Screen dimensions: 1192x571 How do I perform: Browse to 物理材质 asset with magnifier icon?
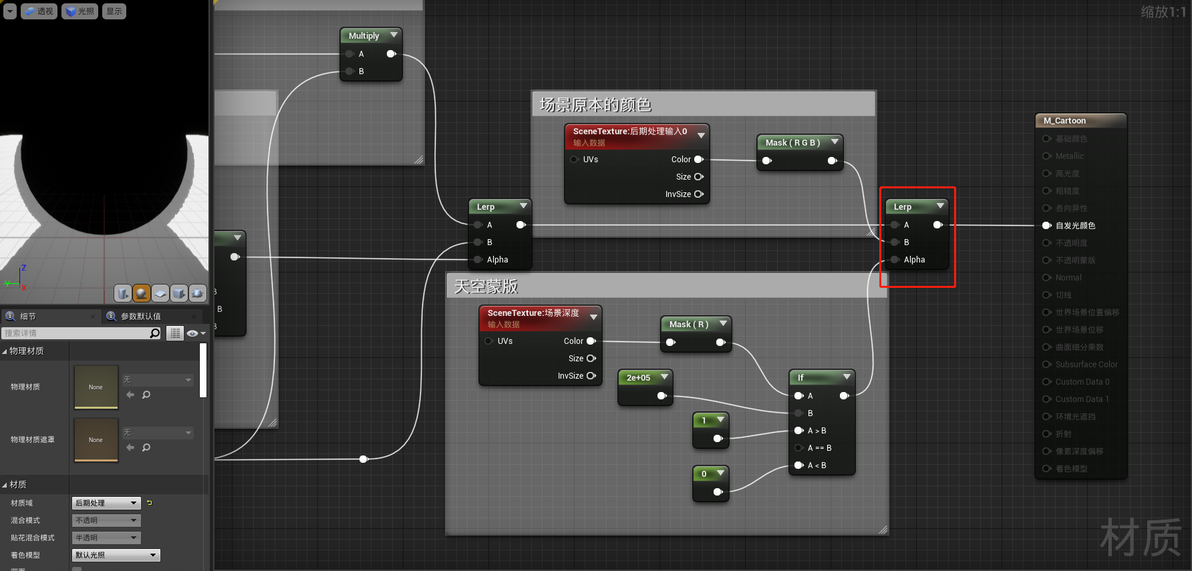click(145, 395)
